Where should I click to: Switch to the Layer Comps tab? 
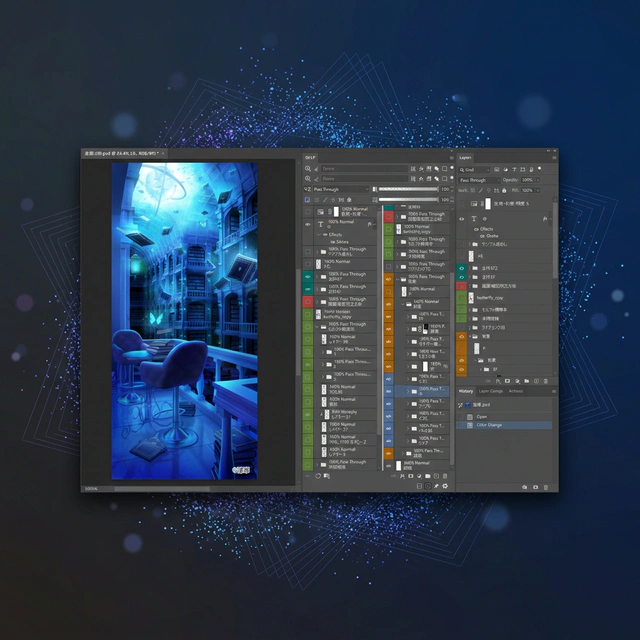[x=491, y=391]
